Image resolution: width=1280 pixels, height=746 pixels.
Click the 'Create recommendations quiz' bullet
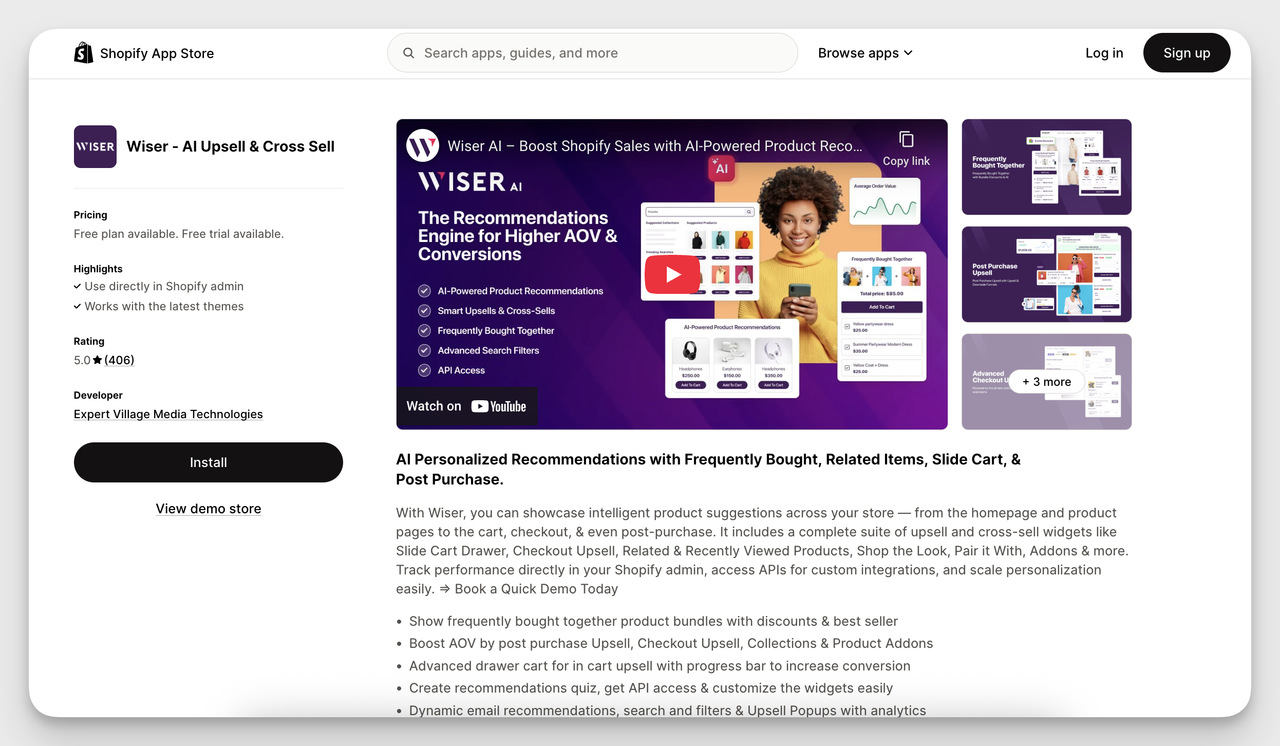(x=651, y=688)
